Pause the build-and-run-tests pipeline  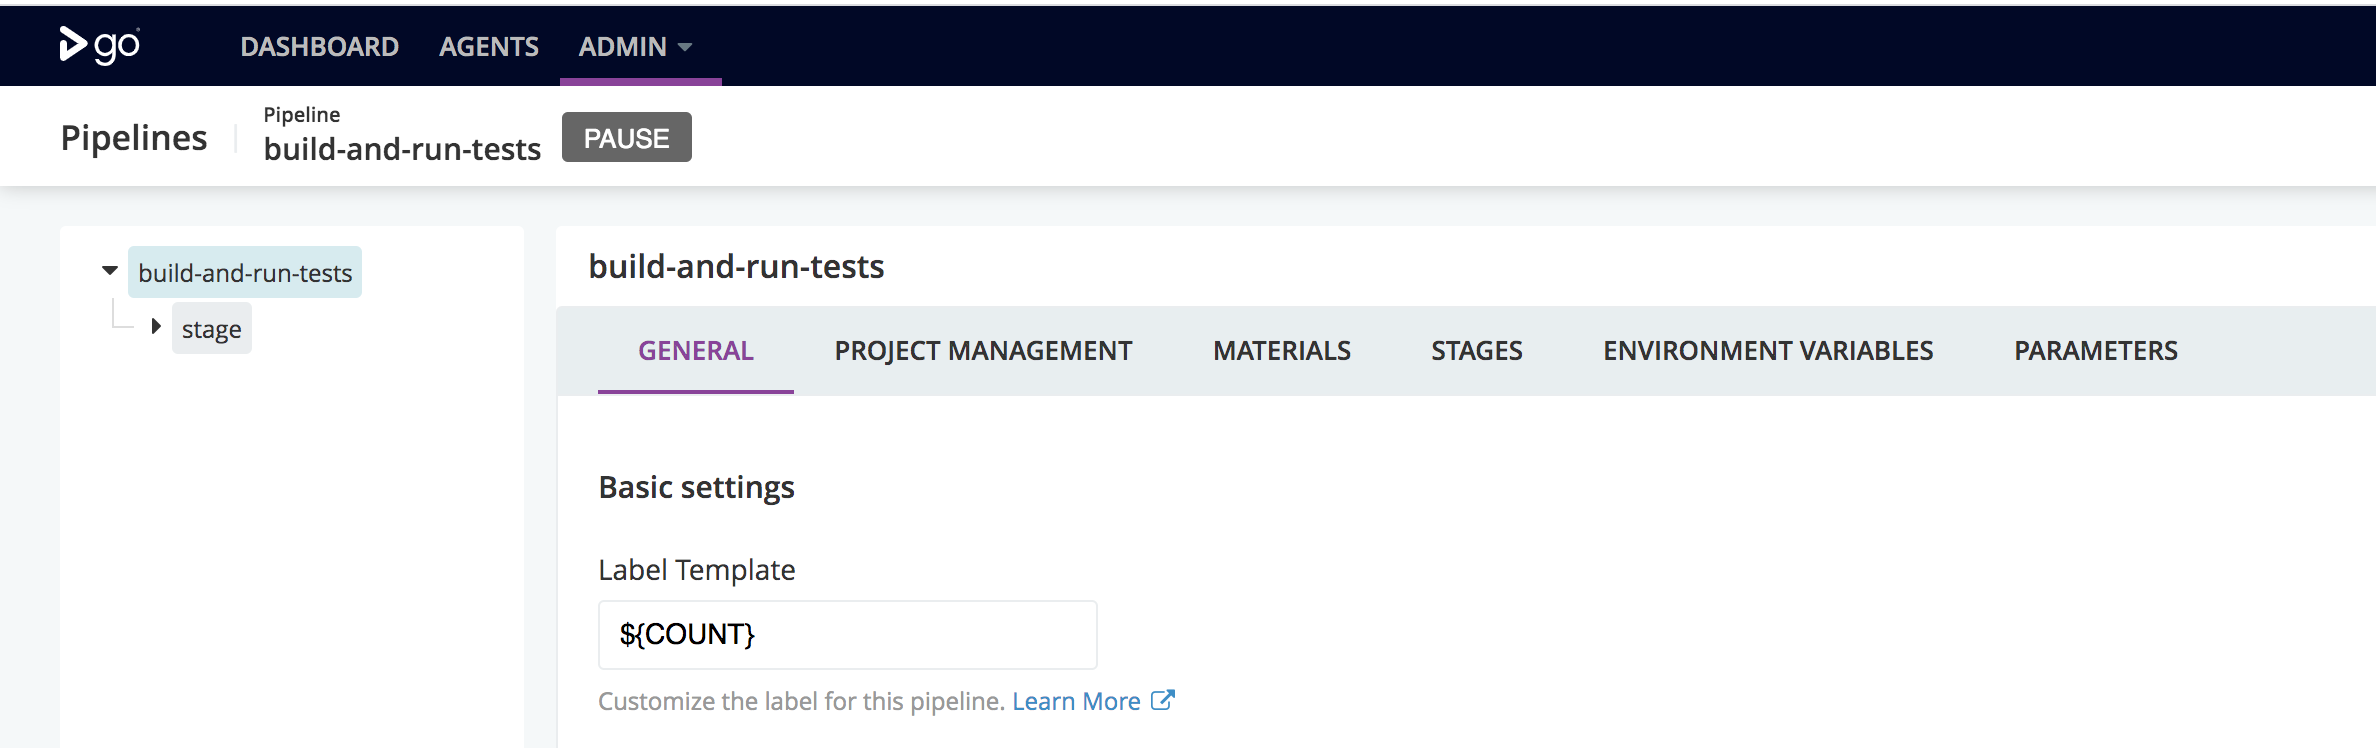click(x=626, y=138)
